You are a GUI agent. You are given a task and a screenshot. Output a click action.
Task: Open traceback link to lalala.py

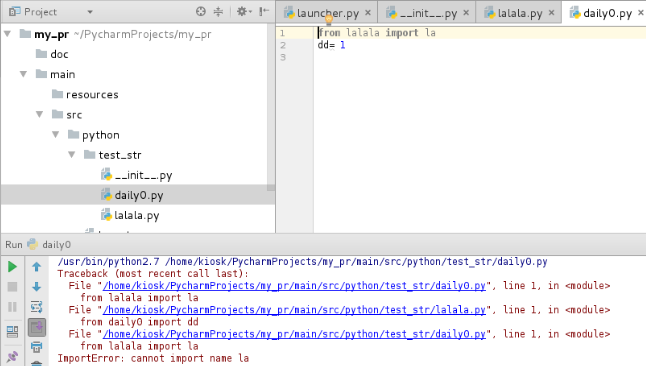pos(294,310)
